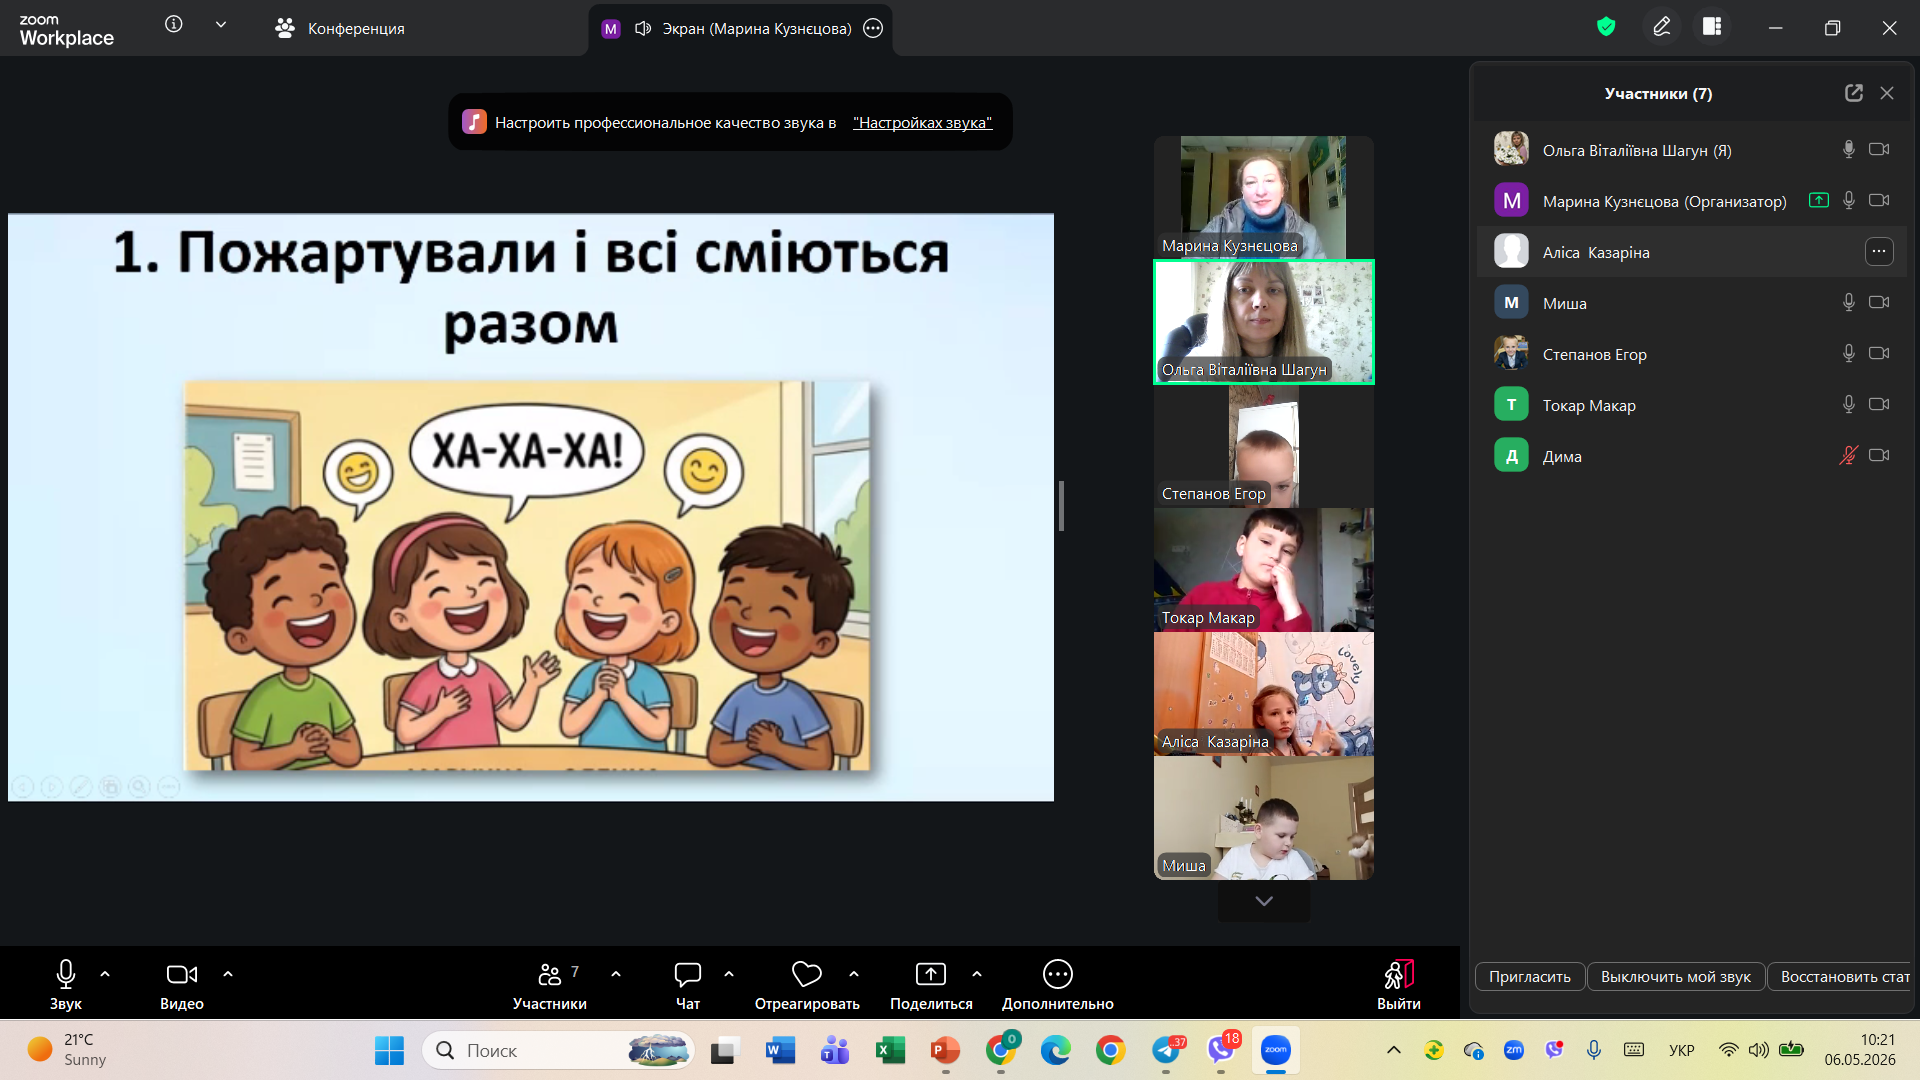Open the Reactions (Отреагировать) heart icon
Screen dimensions: 1920x1080
coord(806,974)
